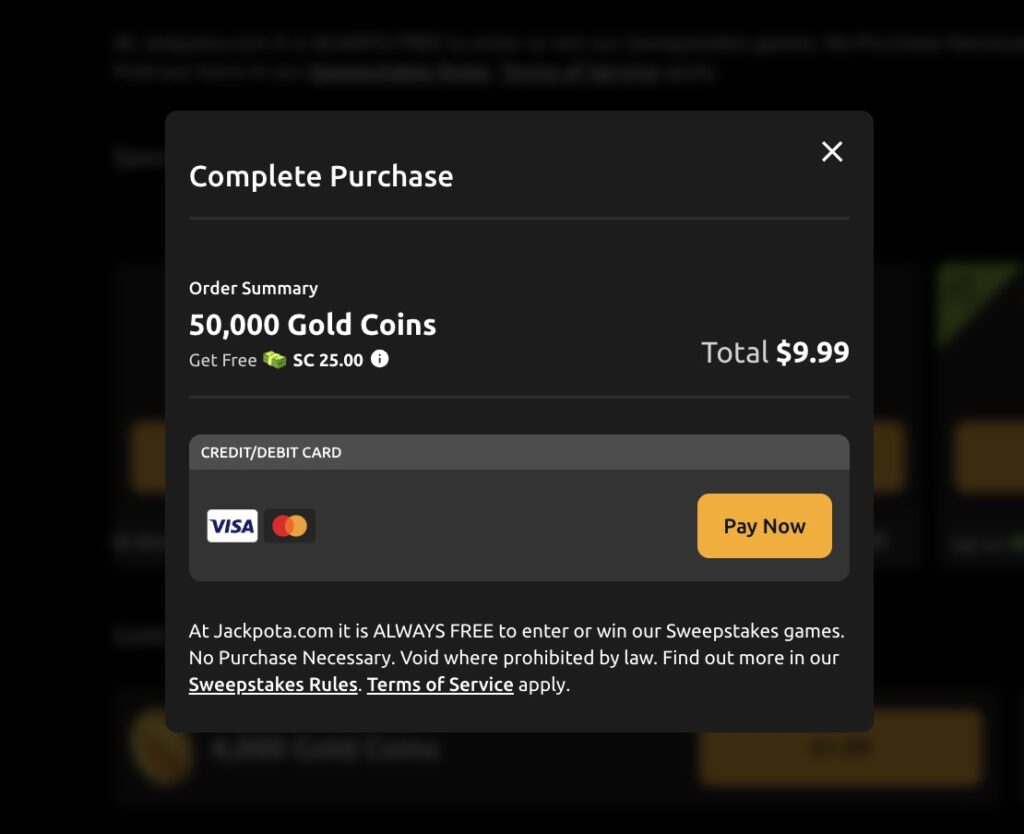Screen dimensions: 1024x834
Task: Click the green cash icon
Action: tap(275, 360)
